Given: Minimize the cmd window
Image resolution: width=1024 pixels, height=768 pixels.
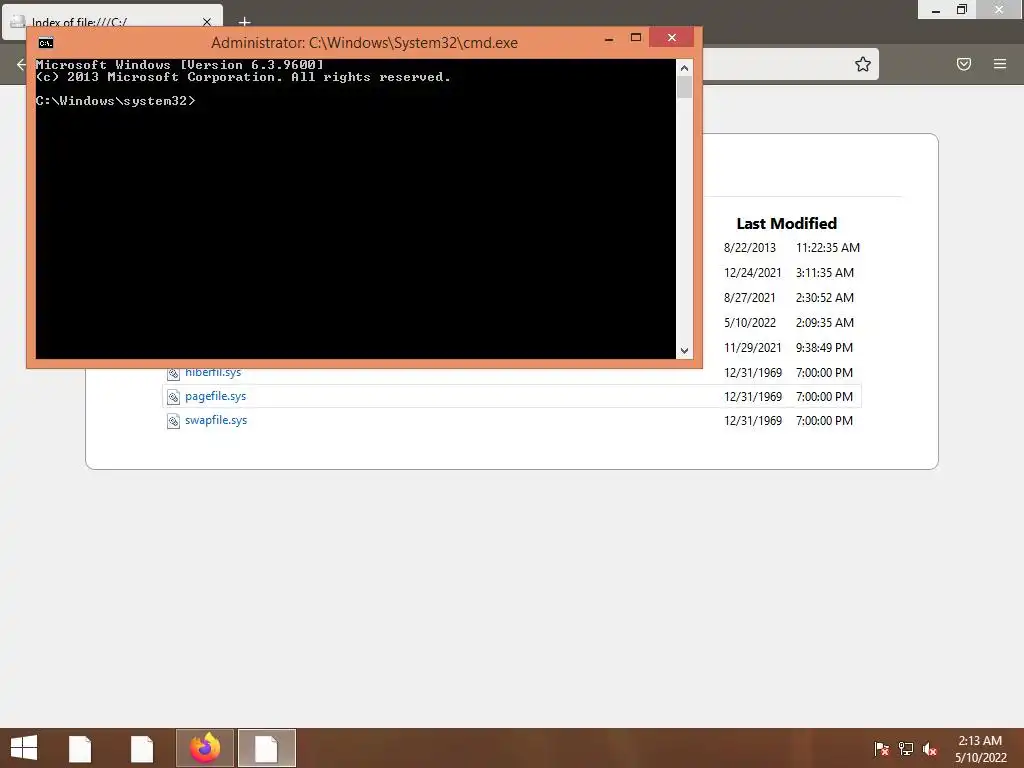Looking at the screenshot, I should coord(609,38).
